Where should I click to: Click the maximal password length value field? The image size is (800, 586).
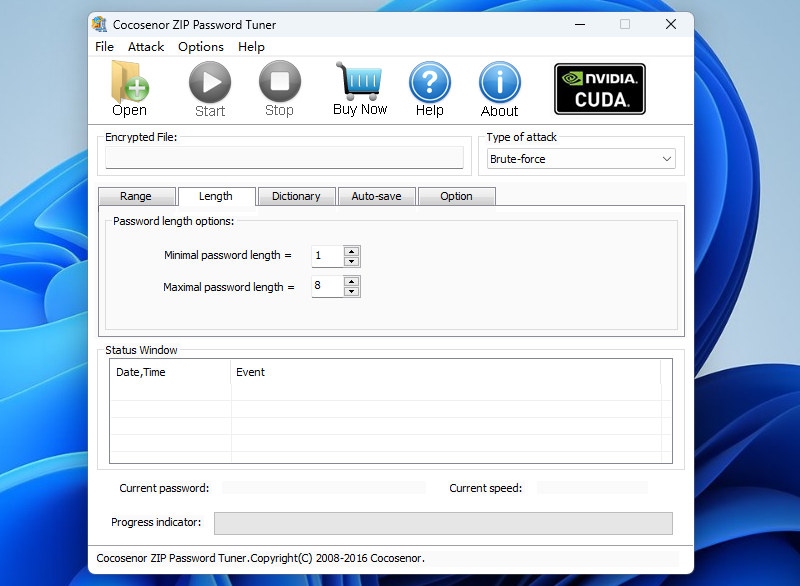tap(328, 286)
